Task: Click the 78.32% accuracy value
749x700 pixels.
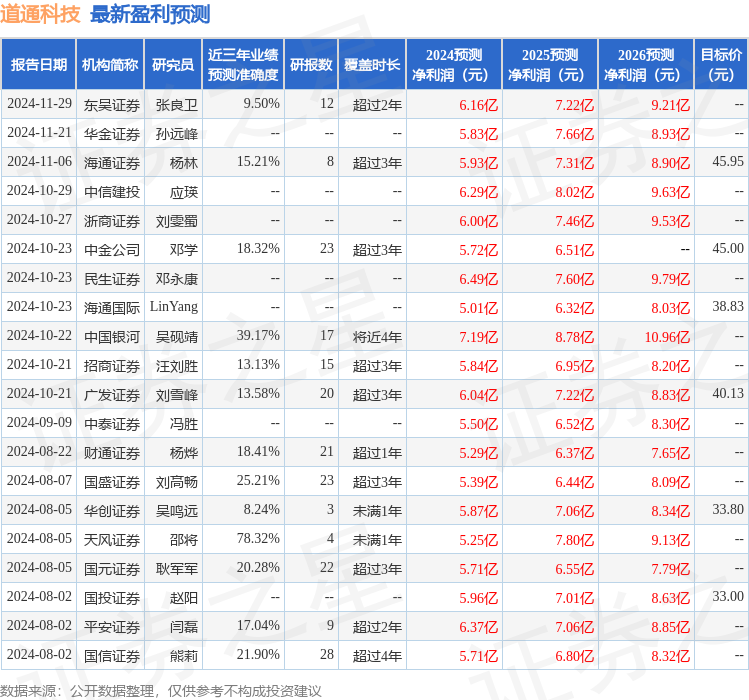Action: point(258,539)
